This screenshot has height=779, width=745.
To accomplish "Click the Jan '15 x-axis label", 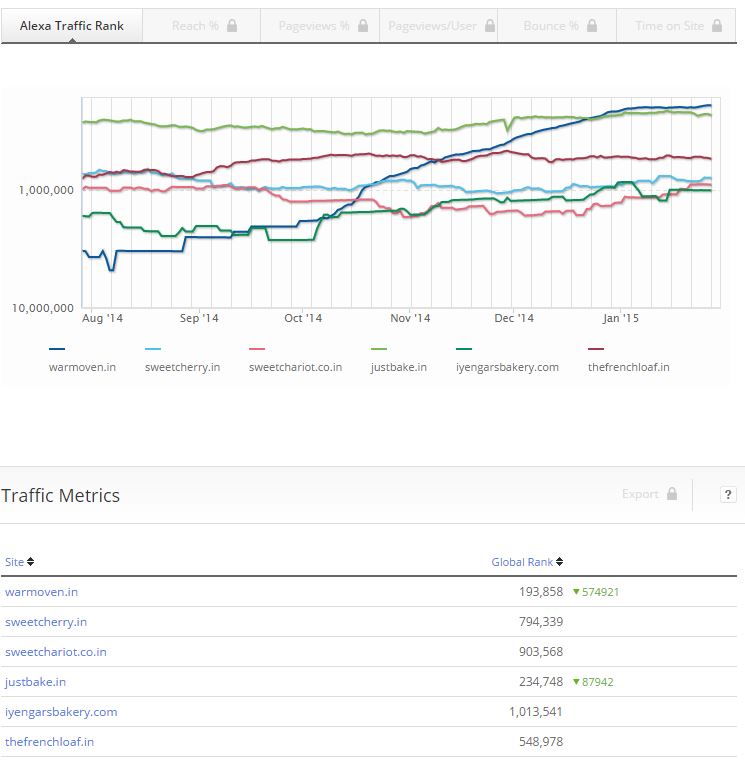I will 620,318.
